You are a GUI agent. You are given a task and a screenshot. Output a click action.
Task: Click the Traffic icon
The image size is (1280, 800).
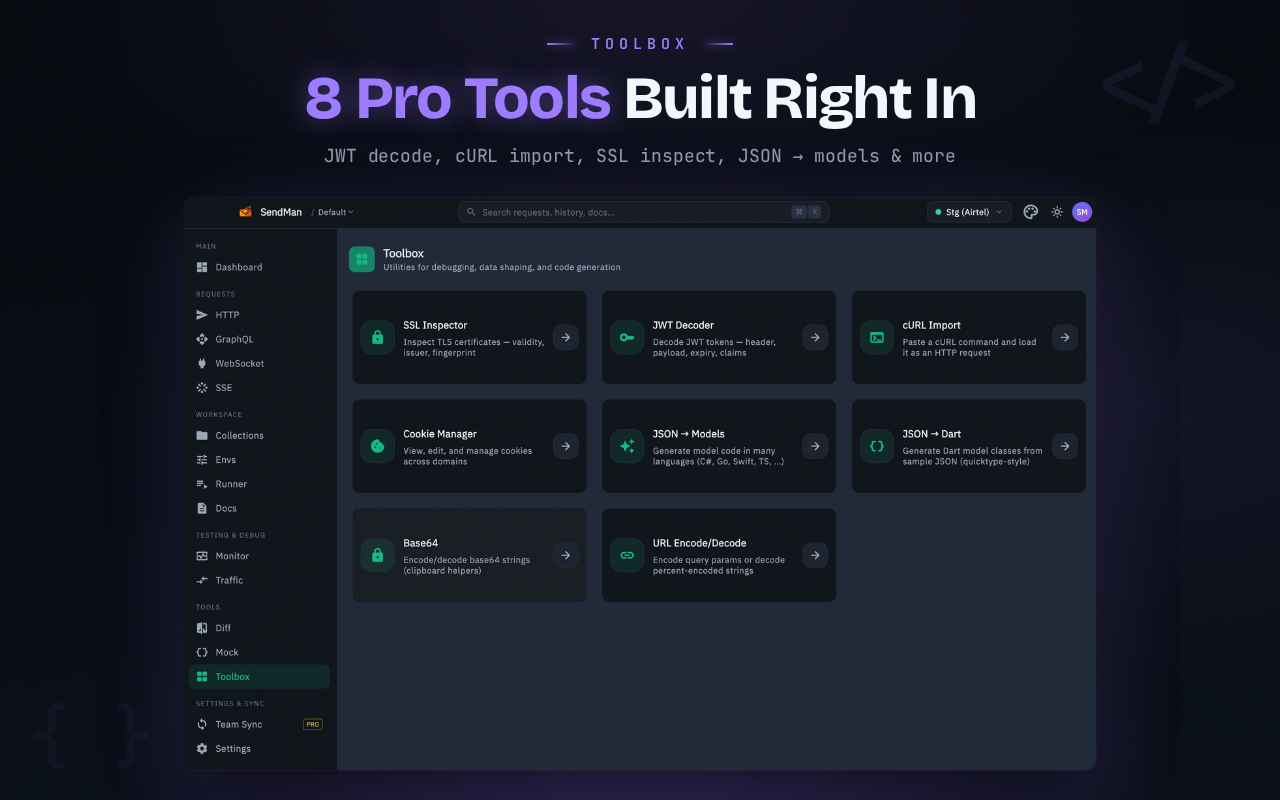click(x=202, y=580)
